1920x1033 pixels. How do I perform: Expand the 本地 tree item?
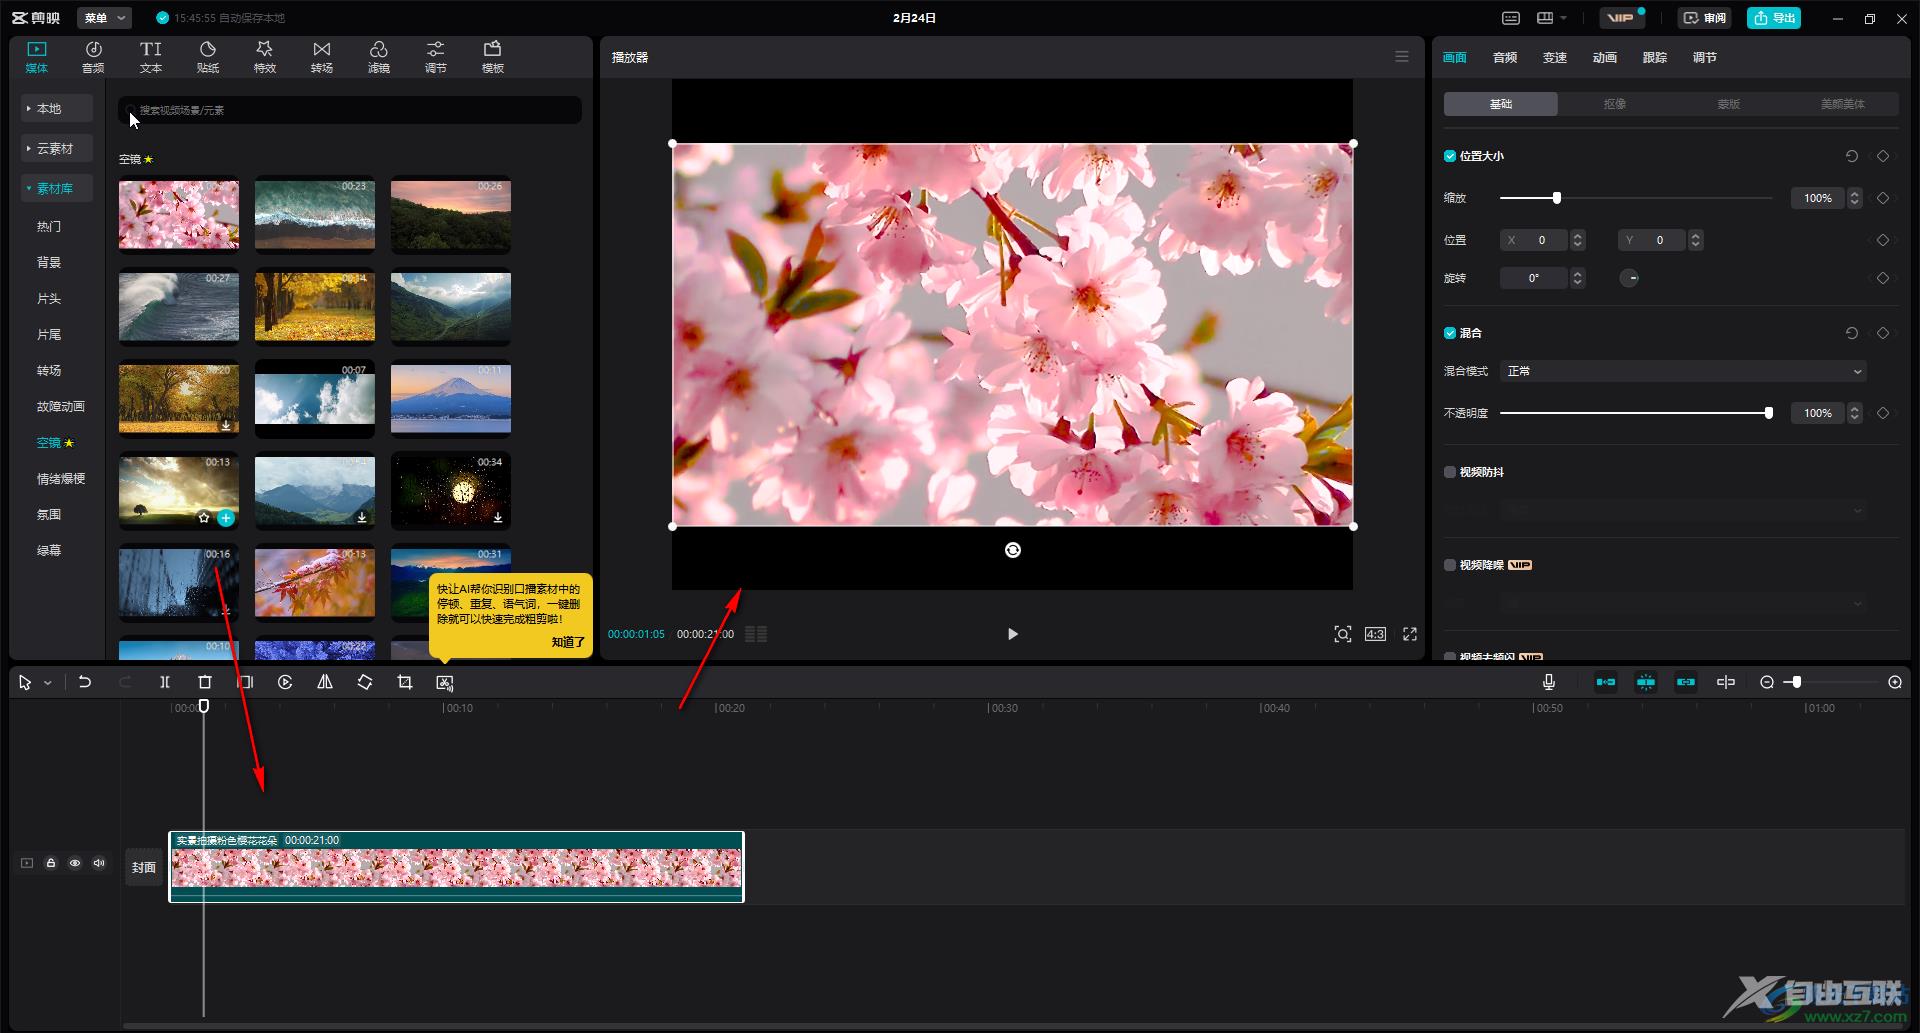click(x=57, y=108)
